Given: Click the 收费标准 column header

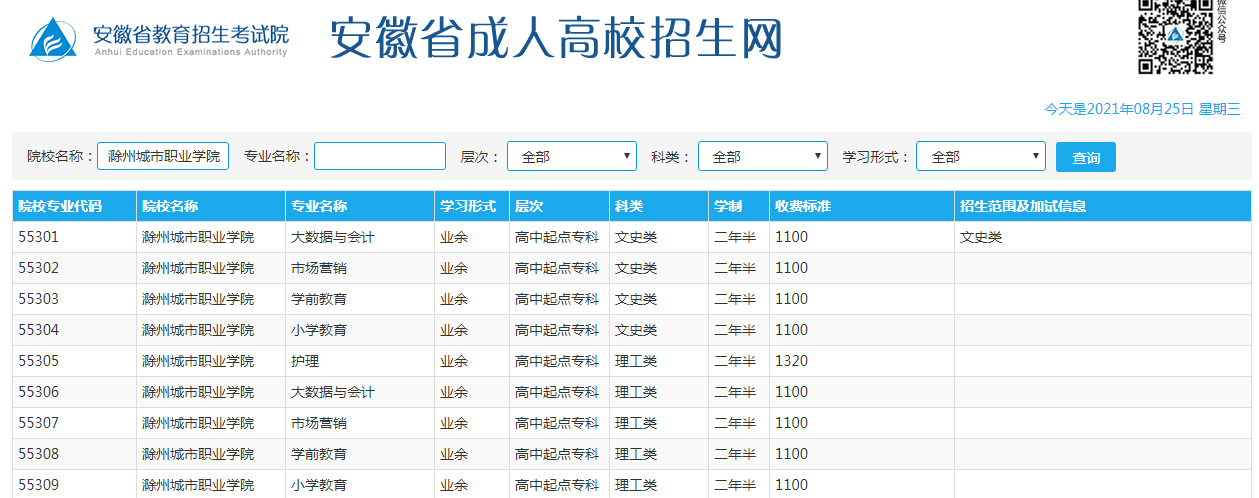Looking at the screenshot, I should 803,207.
